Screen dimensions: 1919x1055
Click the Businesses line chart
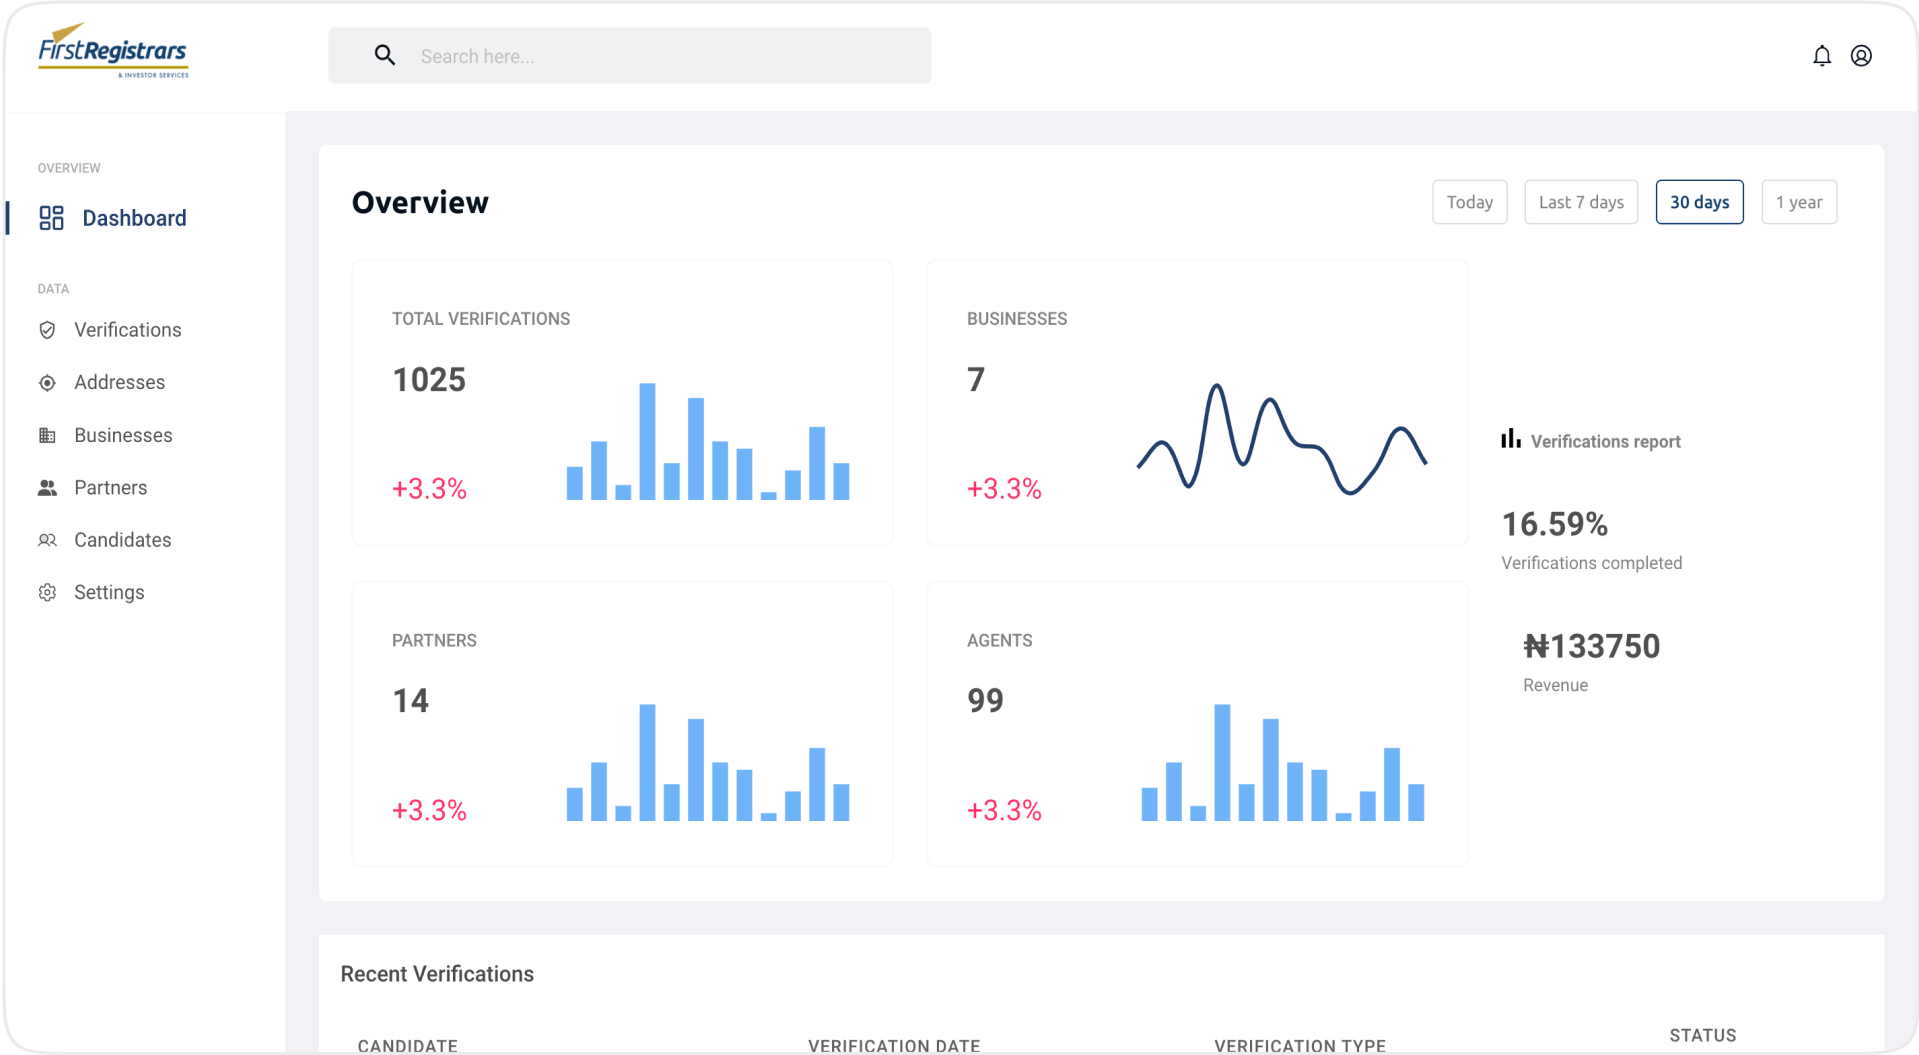click(1281, 440)
